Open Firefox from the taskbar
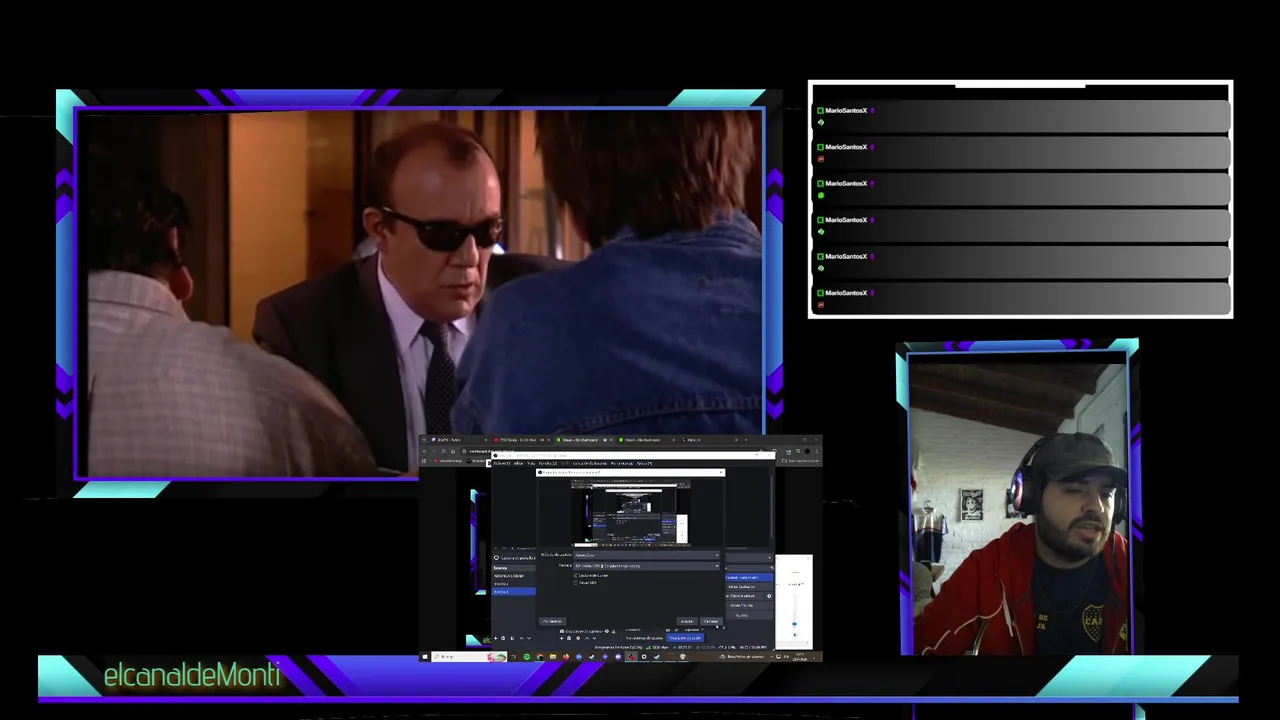Viewport: 1280px width, 720px height. (566, 657)
